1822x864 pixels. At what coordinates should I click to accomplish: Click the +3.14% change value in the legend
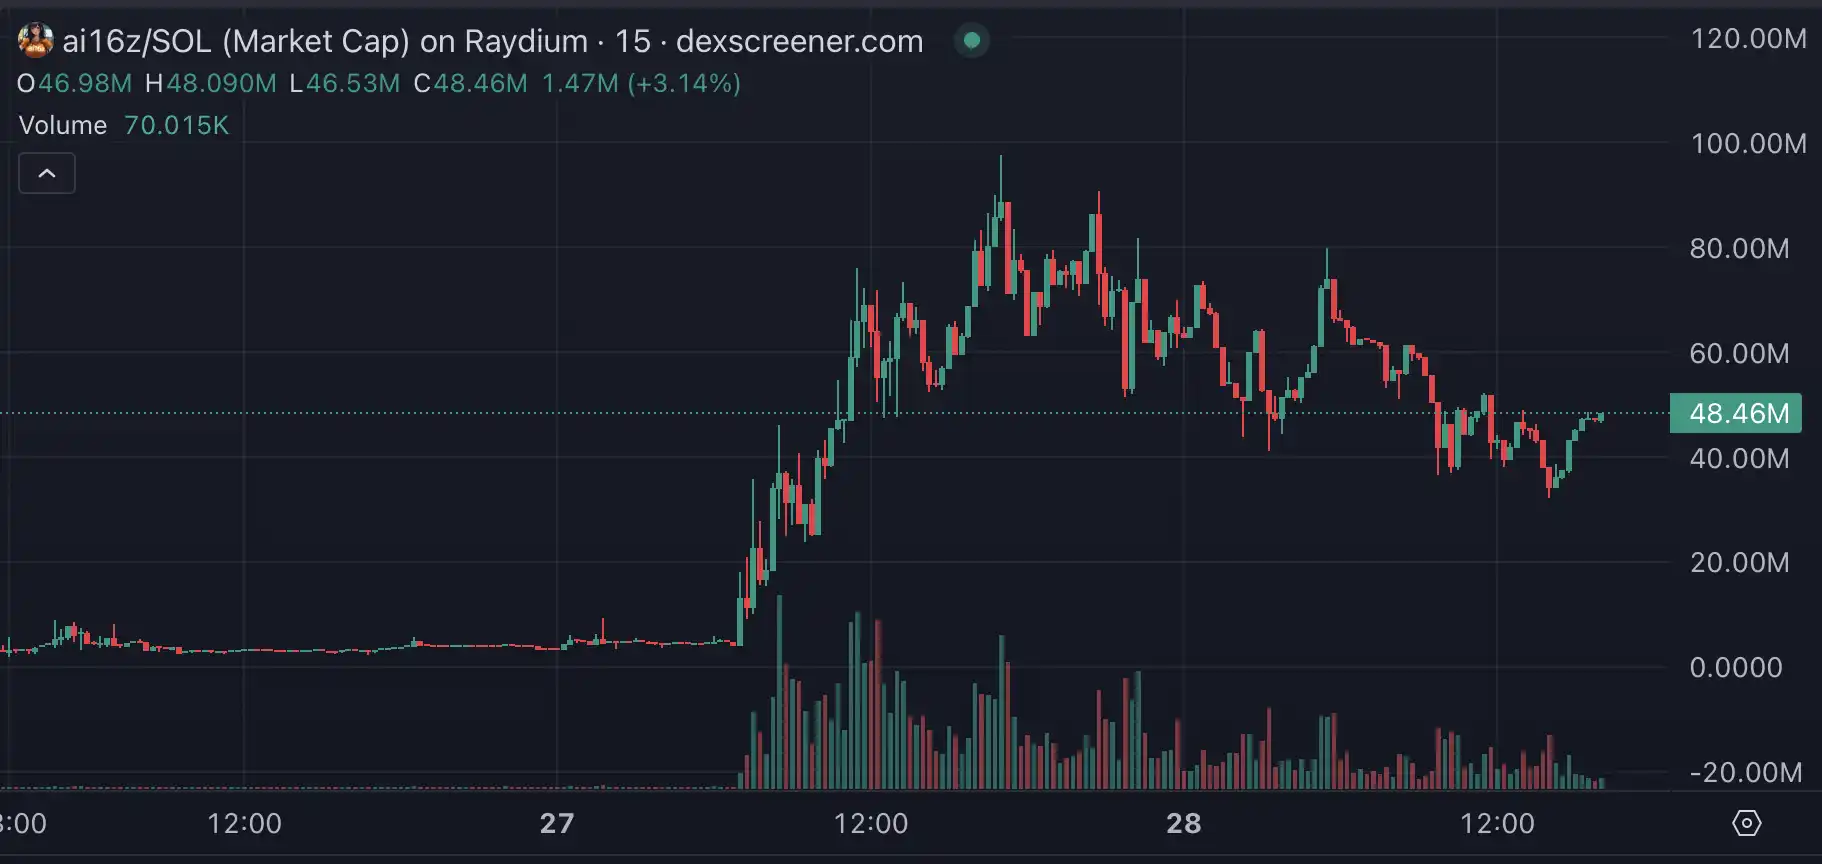coord(684,83)
